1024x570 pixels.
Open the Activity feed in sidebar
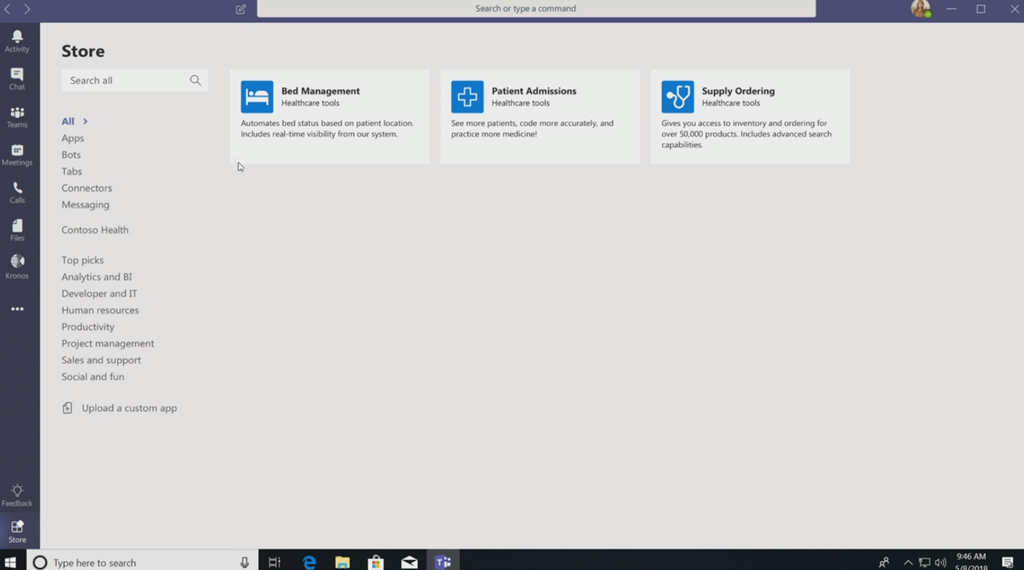(x=17, y=40)
